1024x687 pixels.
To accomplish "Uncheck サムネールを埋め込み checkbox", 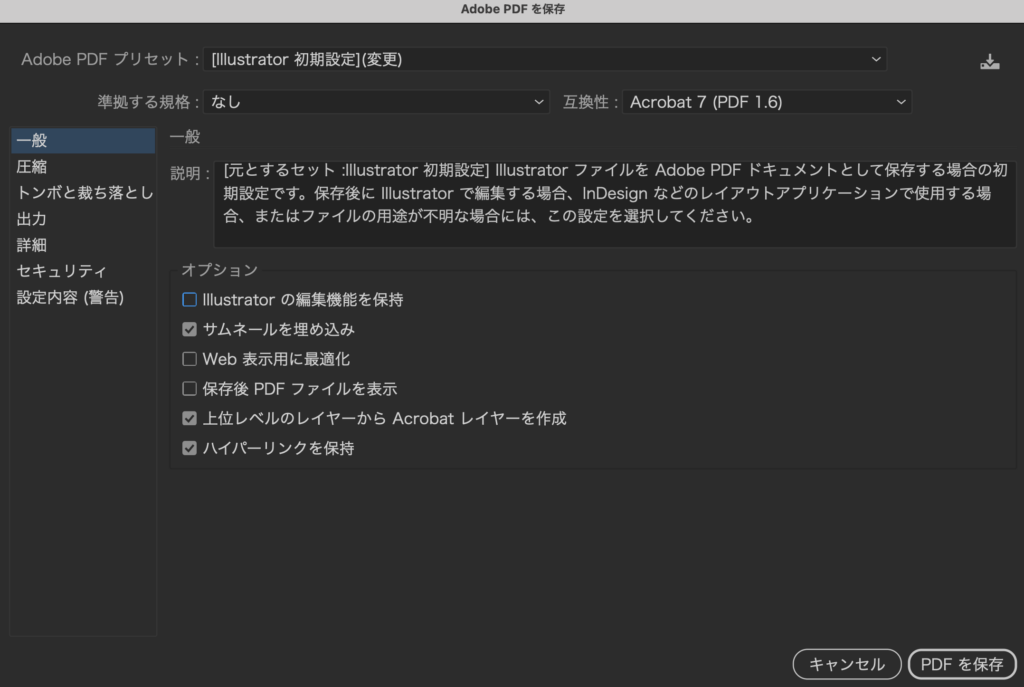I will point(189,329).
